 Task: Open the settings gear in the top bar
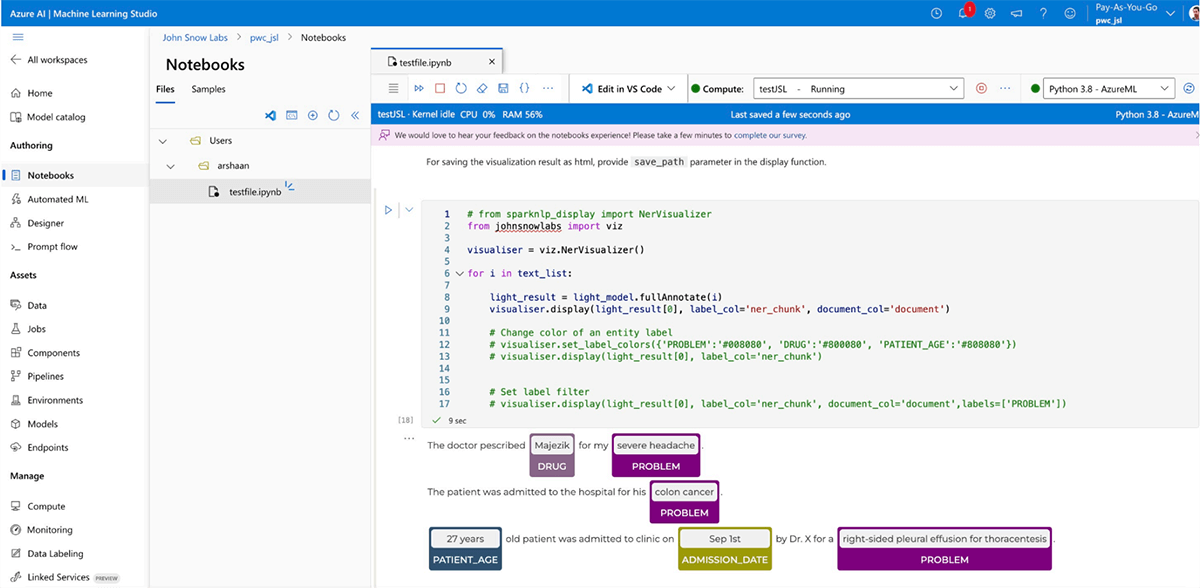pos(990,13)
